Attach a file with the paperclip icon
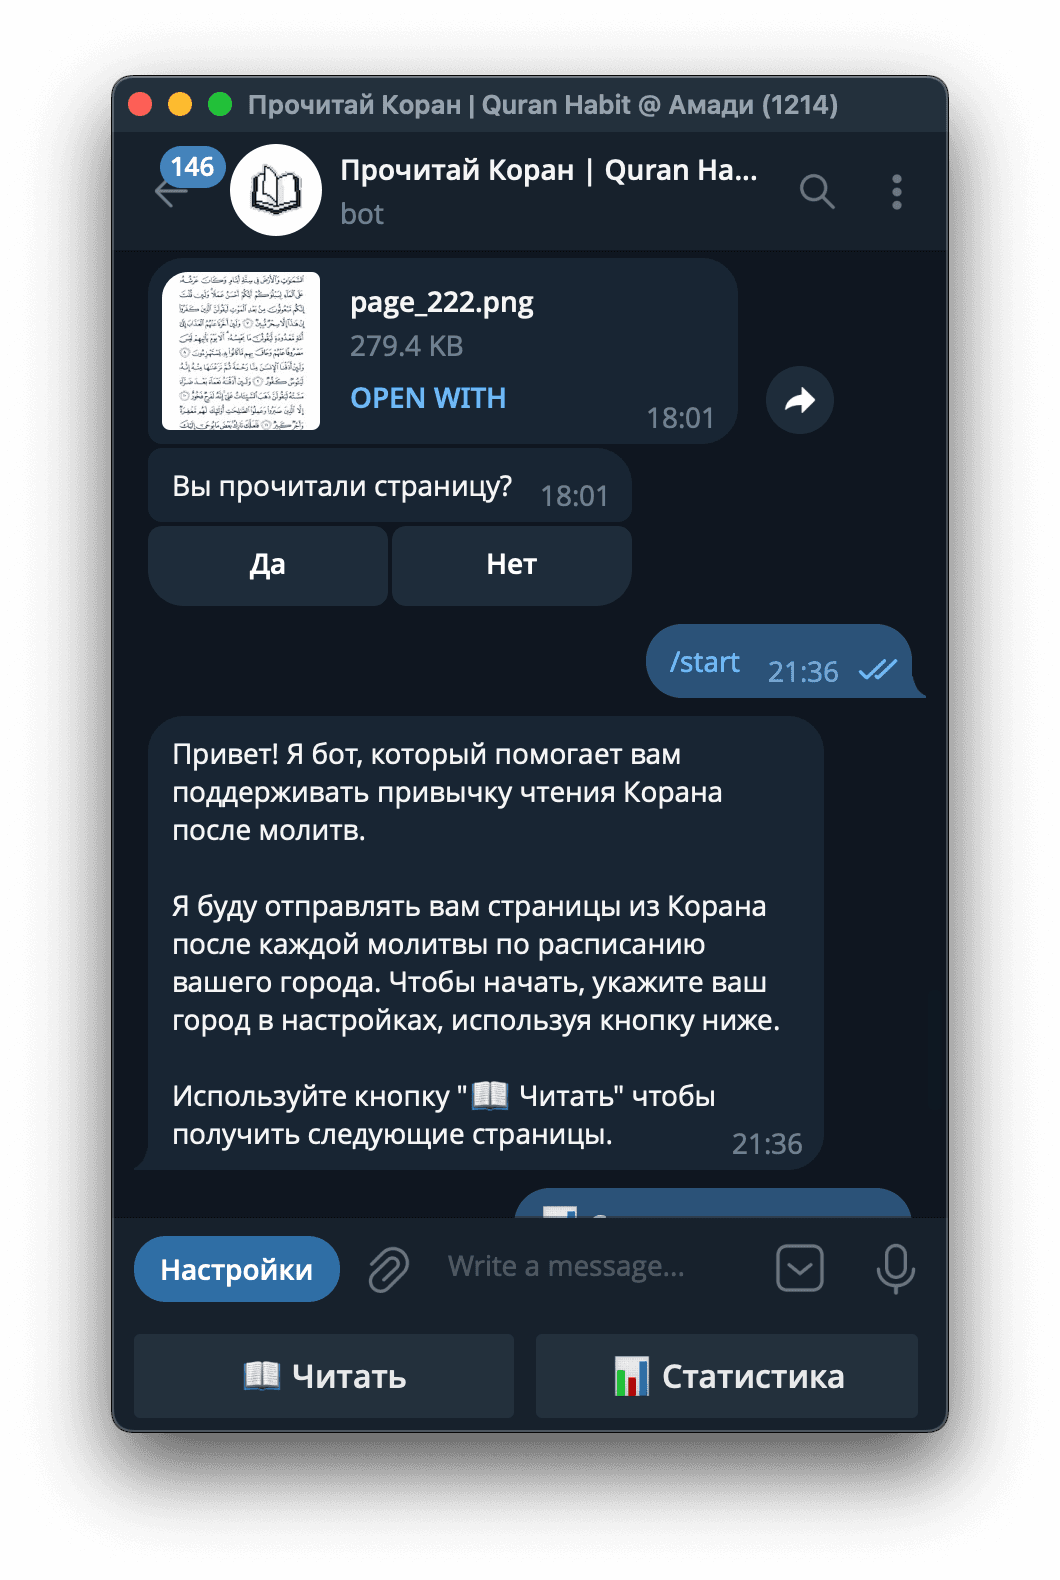The image size is (1060, 1580). click(x=388, y=1269)
